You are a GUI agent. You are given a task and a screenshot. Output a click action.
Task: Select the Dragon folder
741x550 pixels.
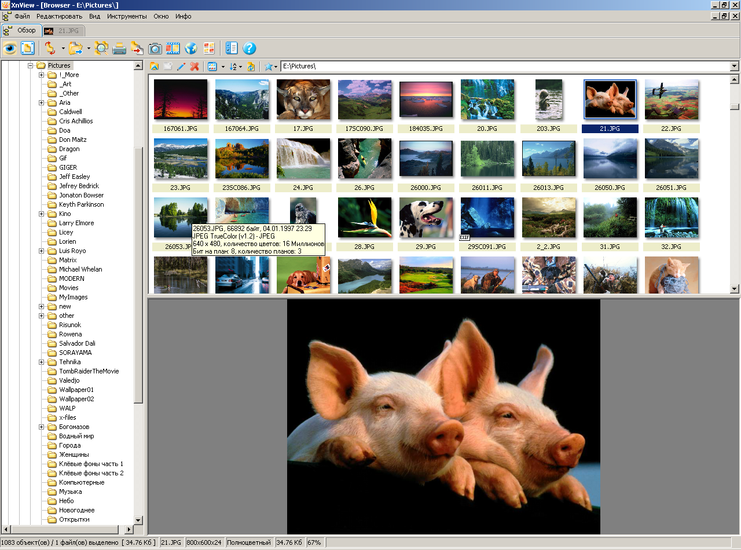pyautogui.click(x=69, y=149)
